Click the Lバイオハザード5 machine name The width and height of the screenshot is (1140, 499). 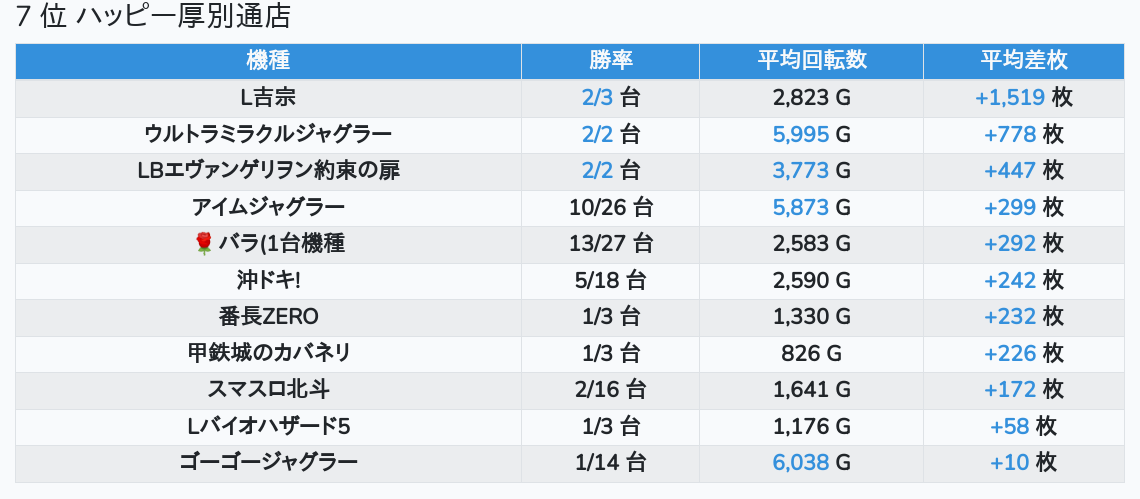pos(268,426)
